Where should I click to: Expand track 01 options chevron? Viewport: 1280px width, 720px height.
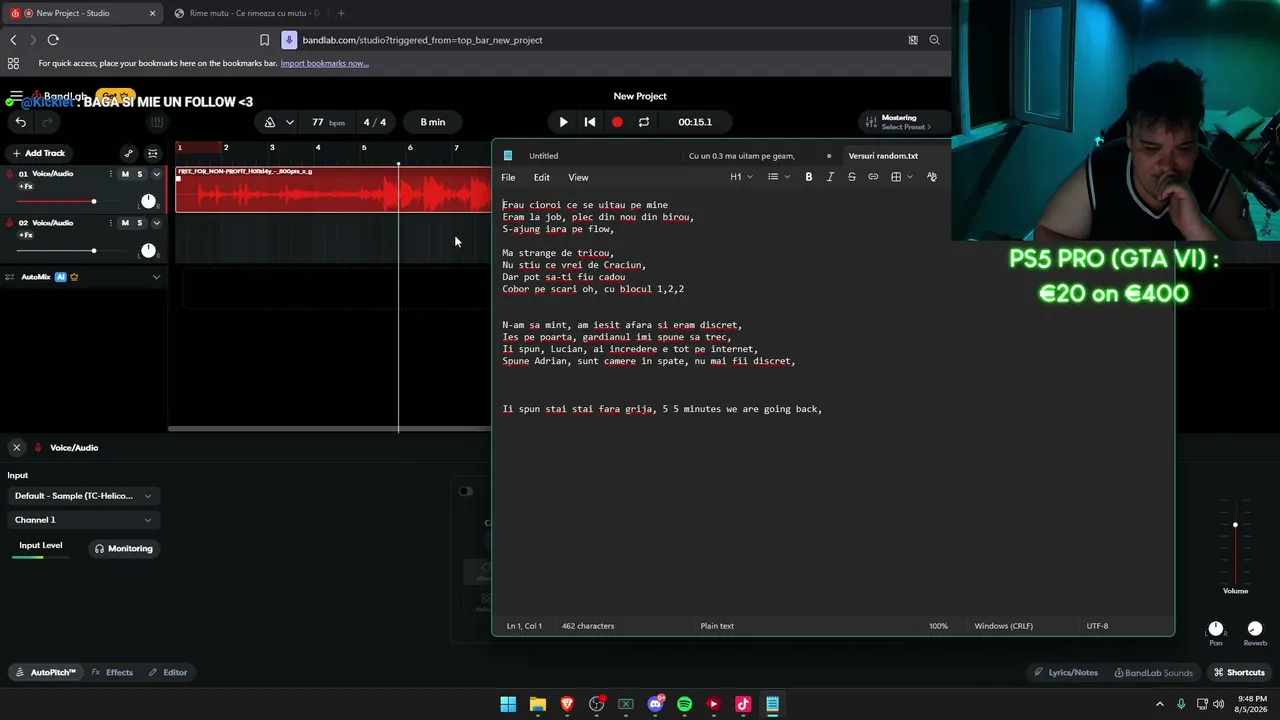(156, 174)
